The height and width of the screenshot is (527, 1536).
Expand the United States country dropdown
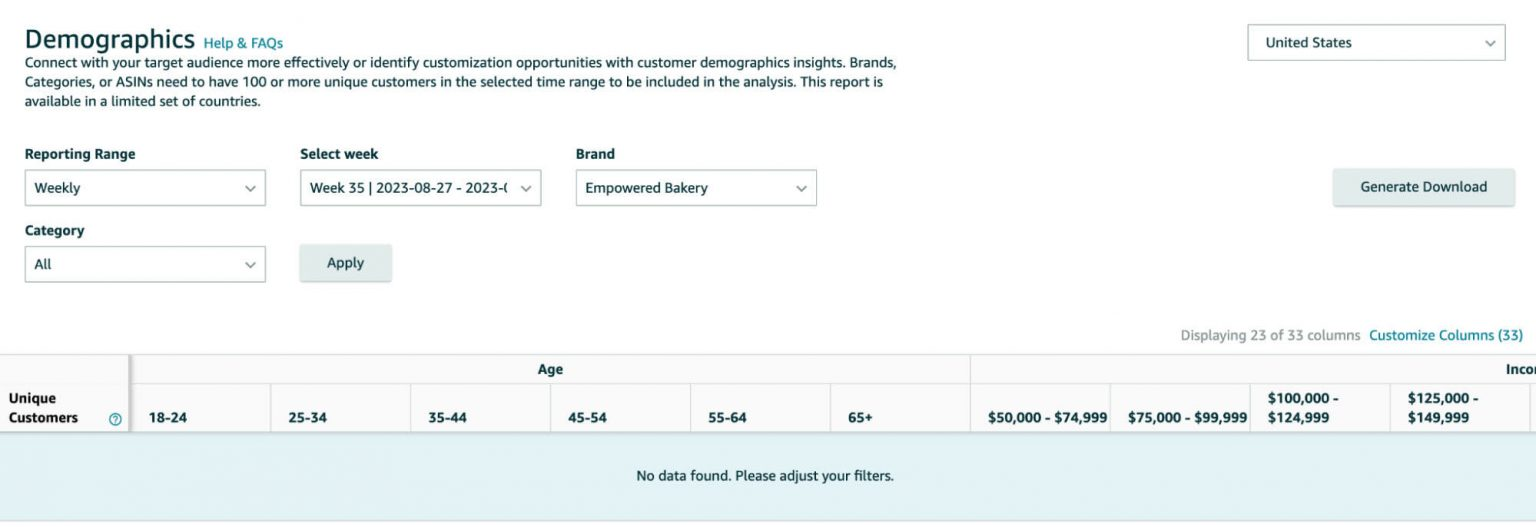1376,43
